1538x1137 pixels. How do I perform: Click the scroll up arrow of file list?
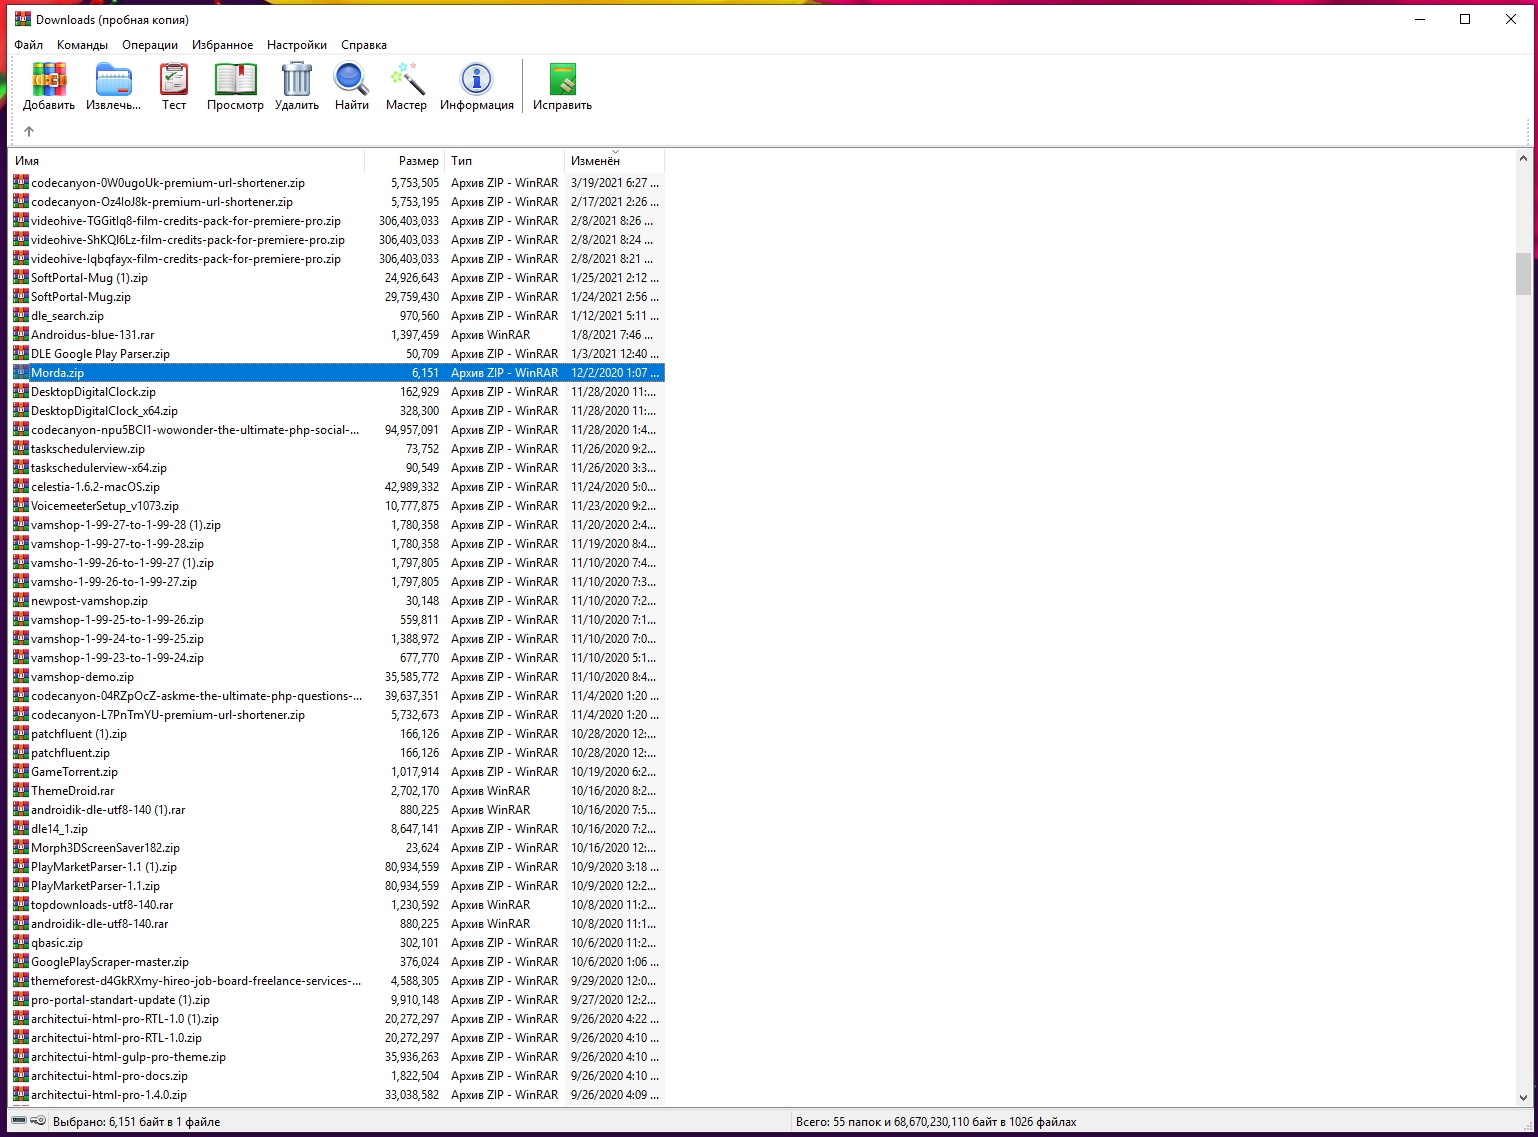click(x=1523, y=158)
